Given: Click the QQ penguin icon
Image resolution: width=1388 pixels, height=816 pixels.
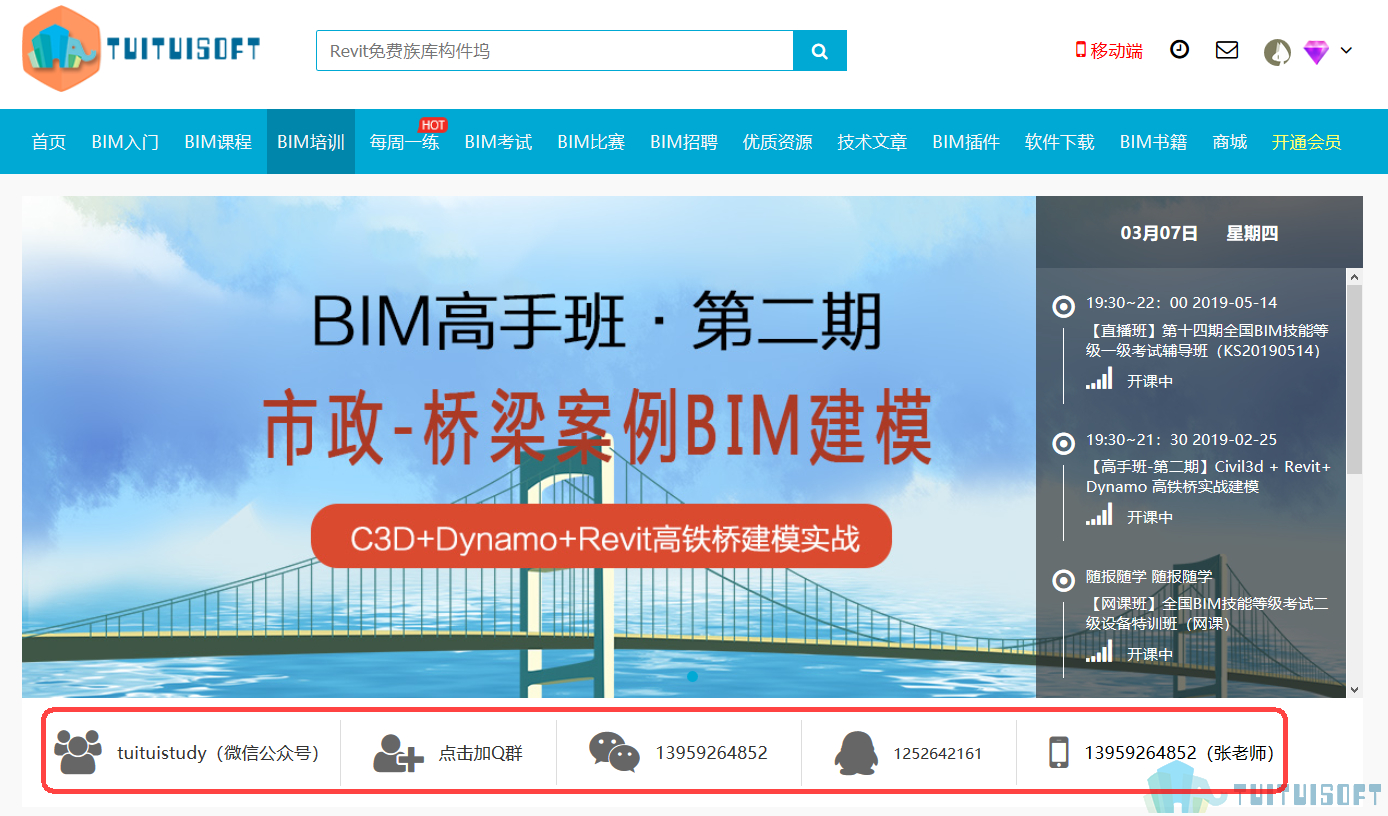Looking at the screenshot, I should 855,752.
